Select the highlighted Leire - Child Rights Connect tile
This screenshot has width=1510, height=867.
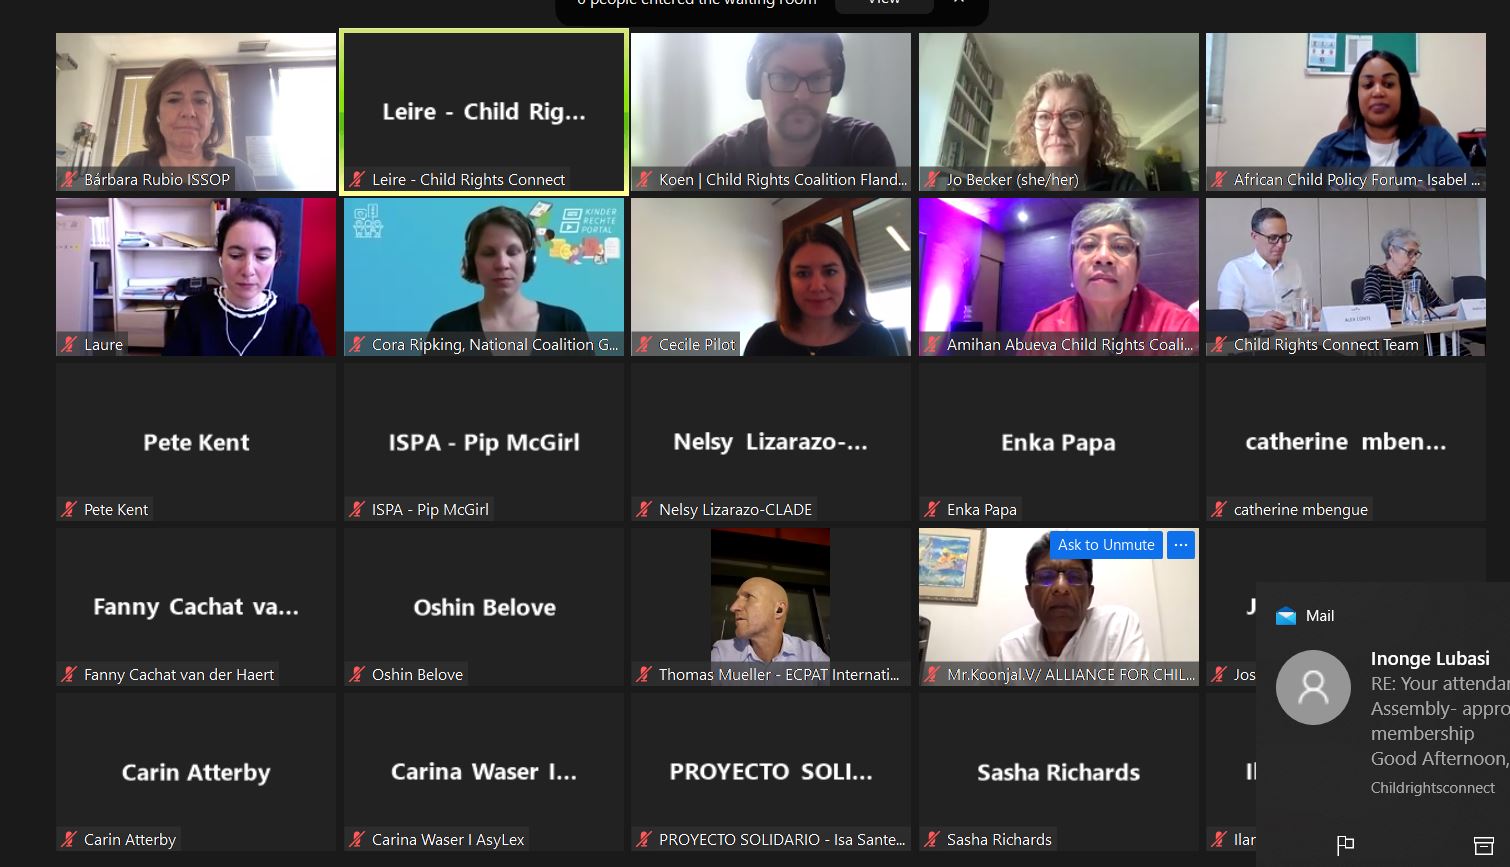pos(484,112)
